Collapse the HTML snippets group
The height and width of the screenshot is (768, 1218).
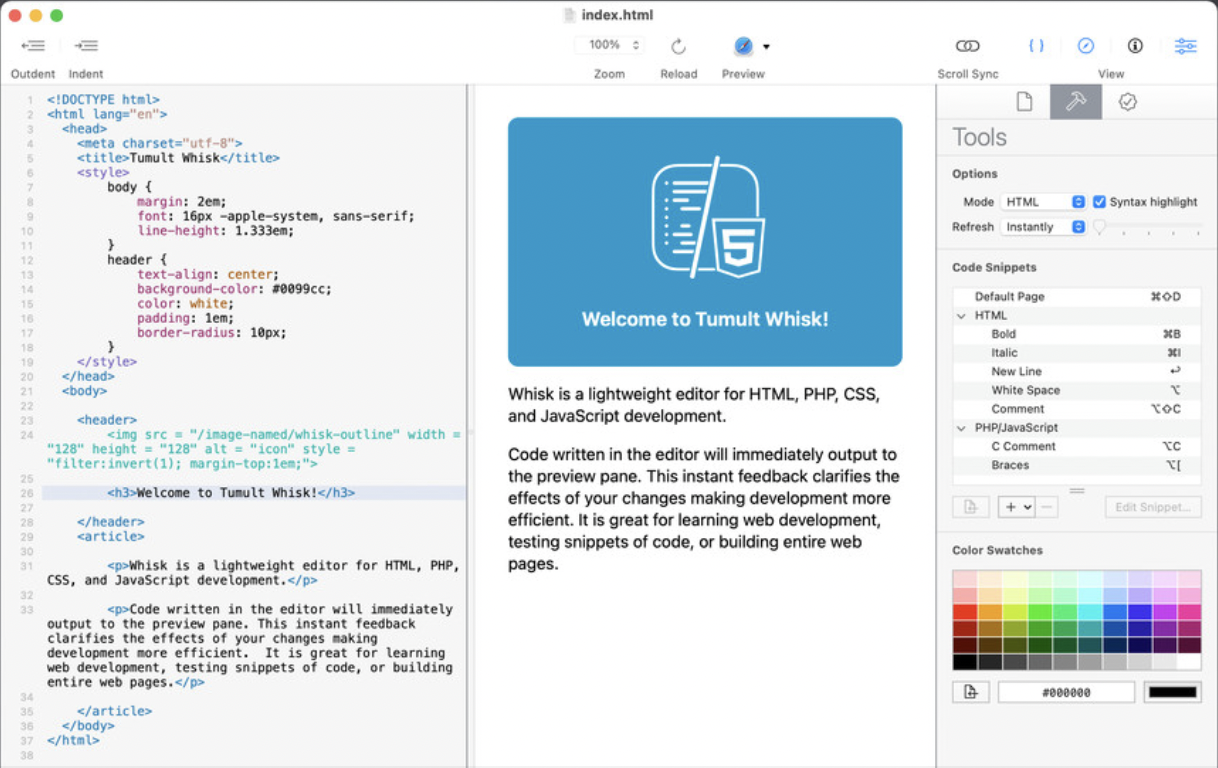pyautogui.click(x=962, y=314)
